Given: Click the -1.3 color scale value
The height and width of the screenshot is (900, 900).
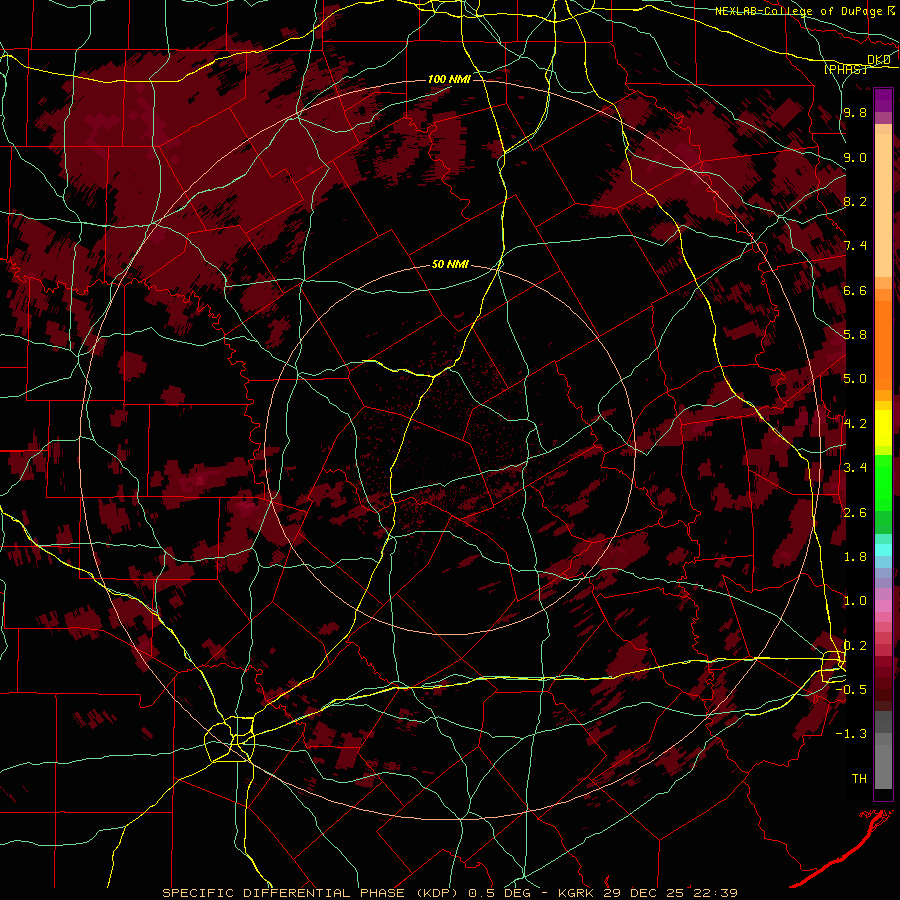Looking at the screenshot, I should (x=851, y=734).
